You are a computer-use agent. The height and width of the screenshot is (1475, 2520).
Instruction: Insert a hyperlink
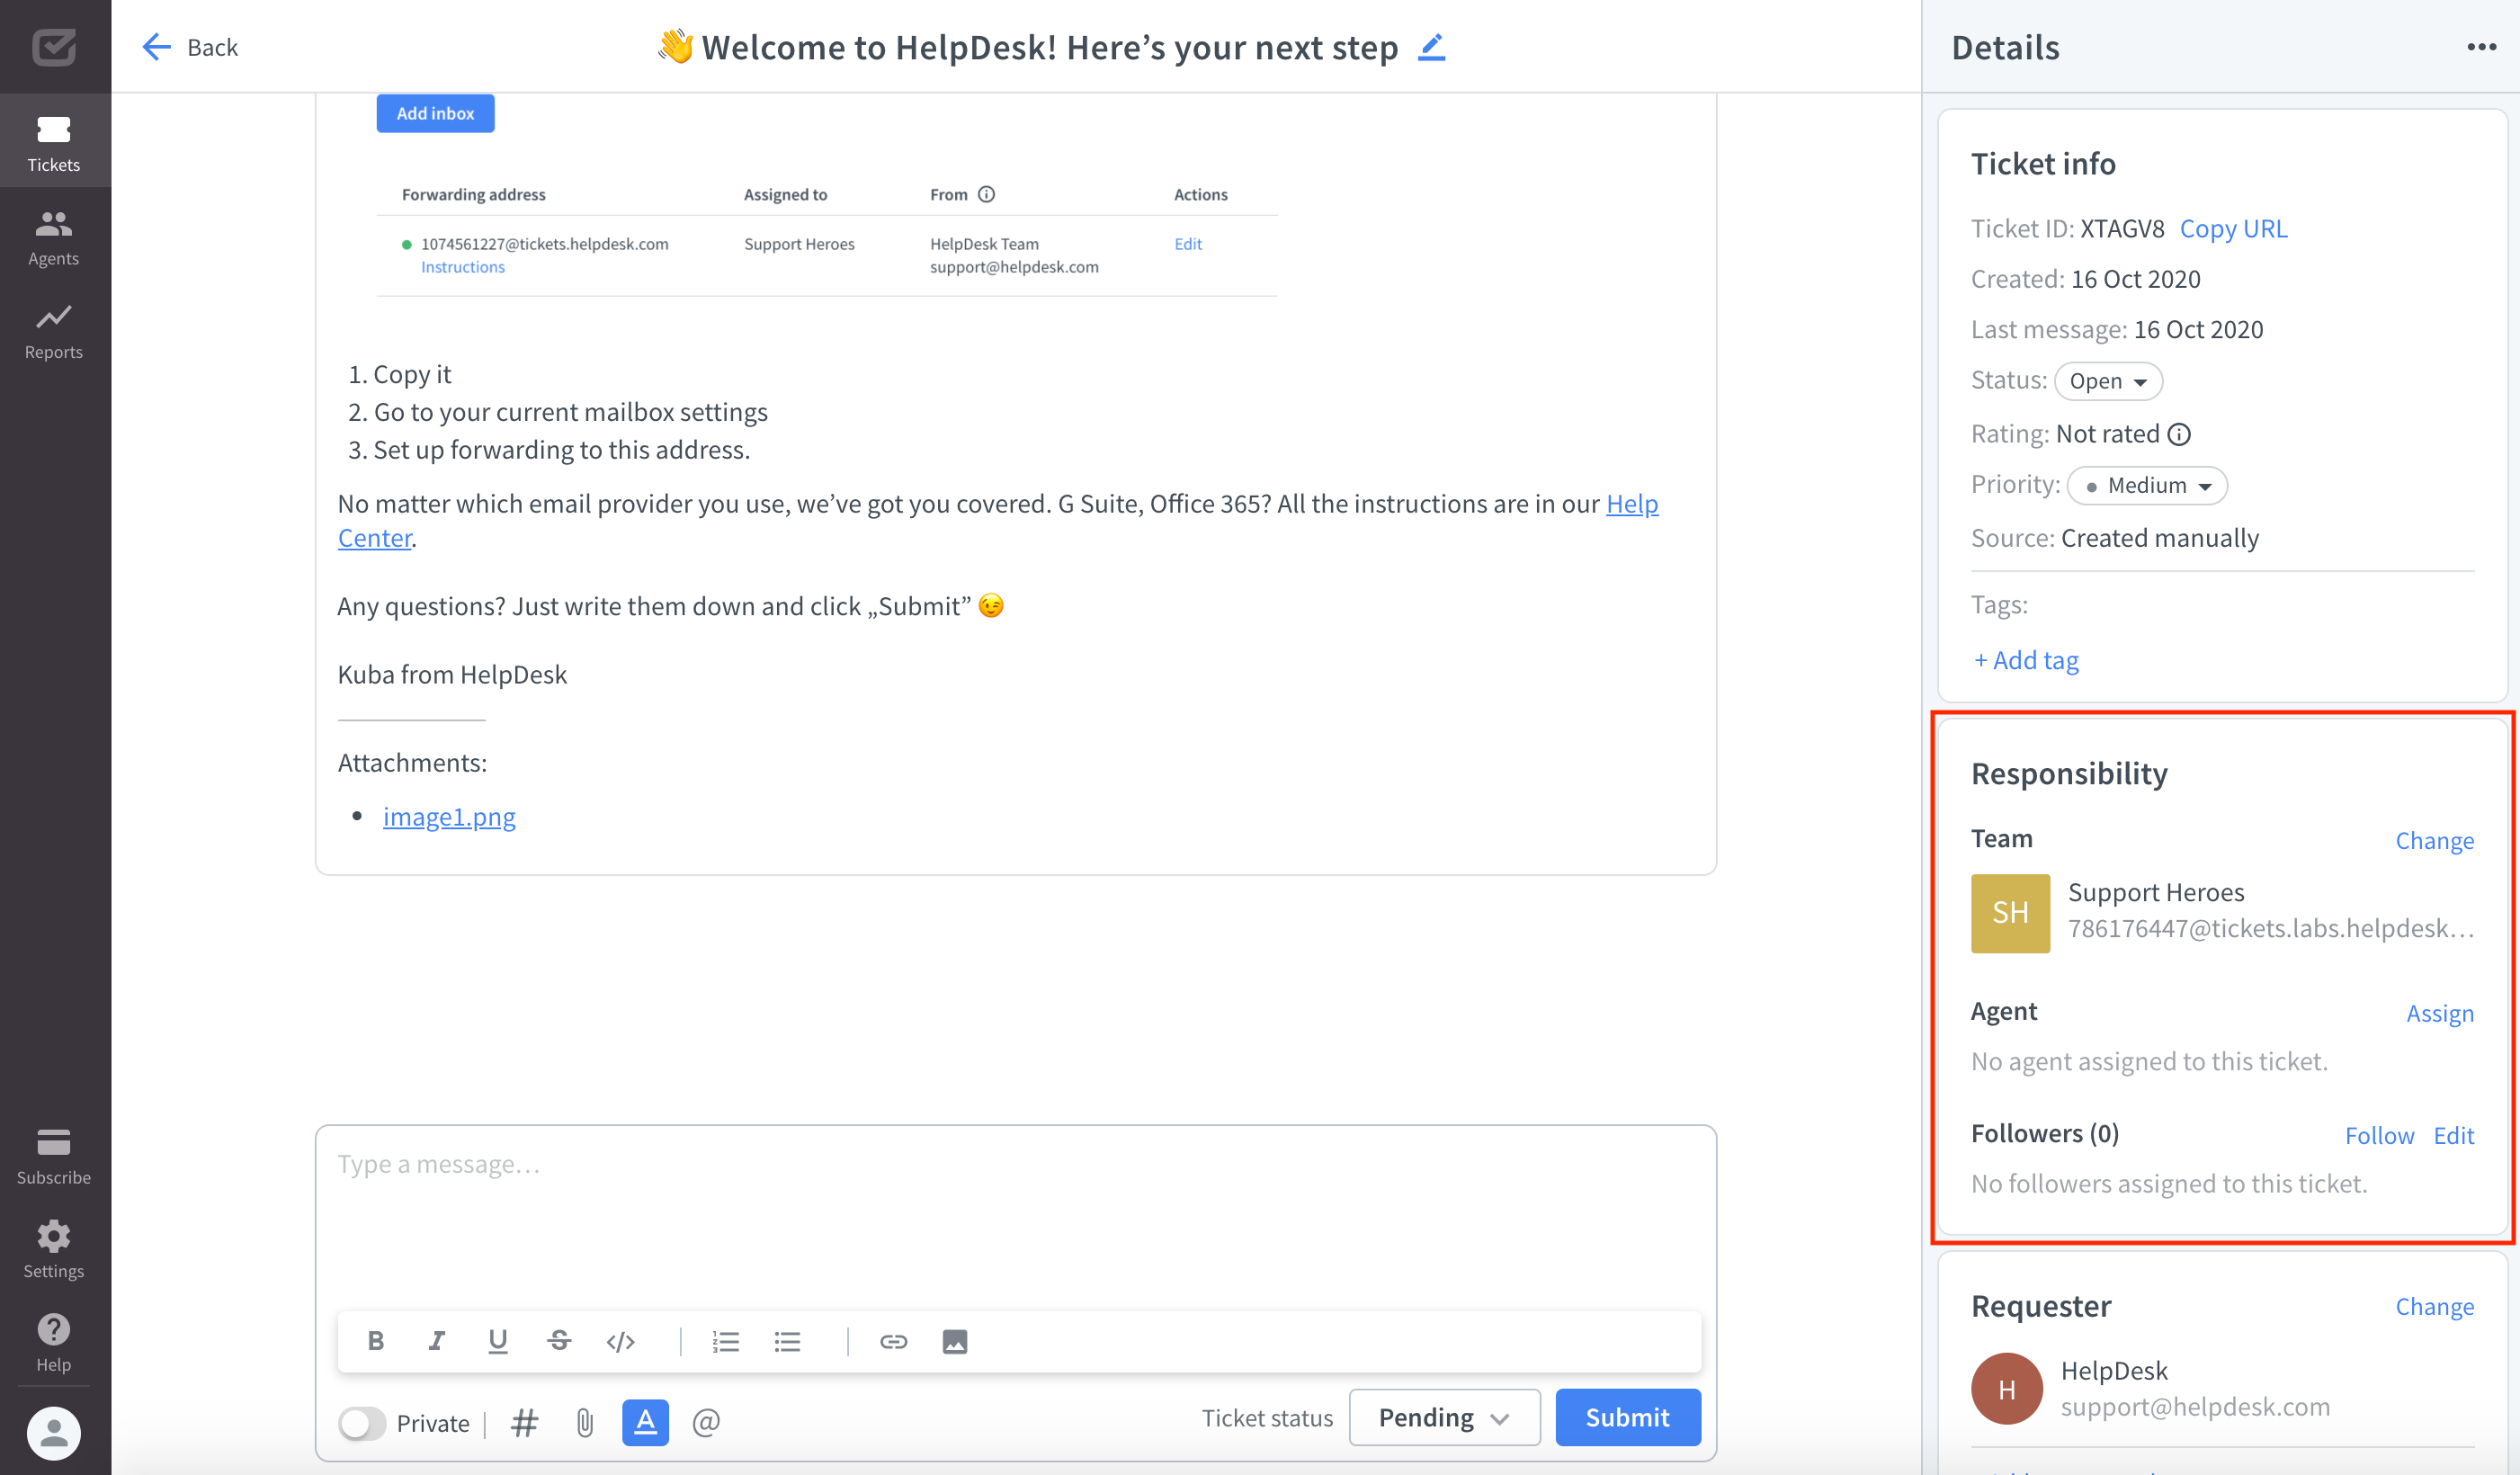(893, 1342)
